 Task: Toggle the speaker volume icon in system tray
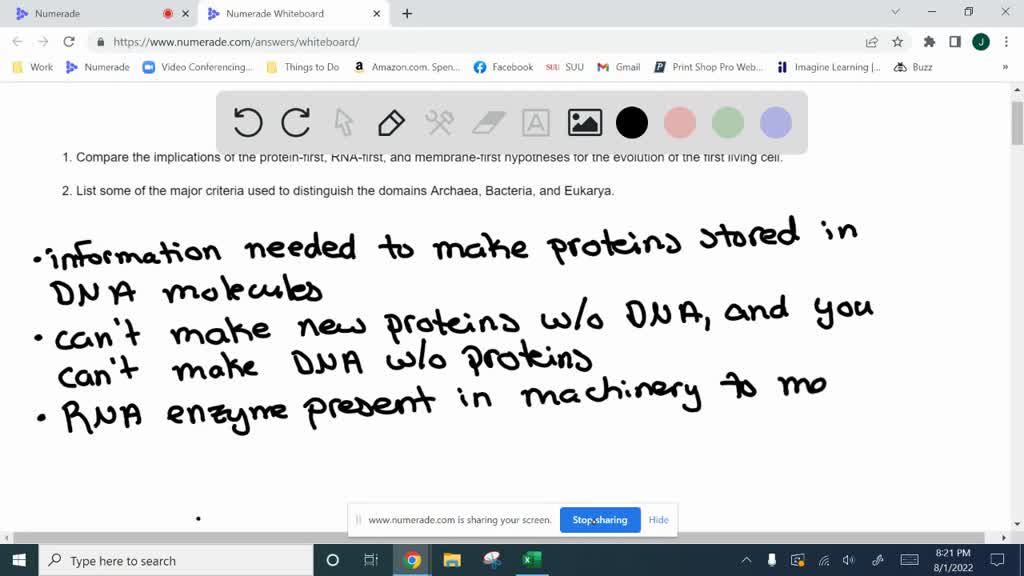(849, 560)
